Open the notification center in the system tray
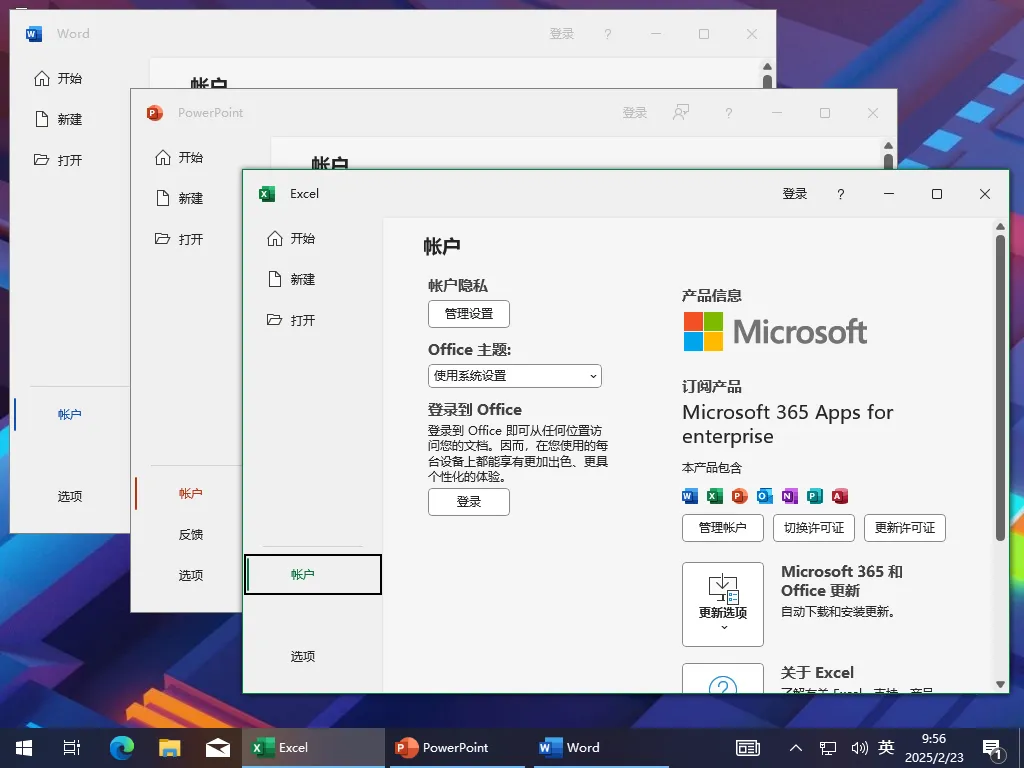1024x768 pixels. pos(992,747)
